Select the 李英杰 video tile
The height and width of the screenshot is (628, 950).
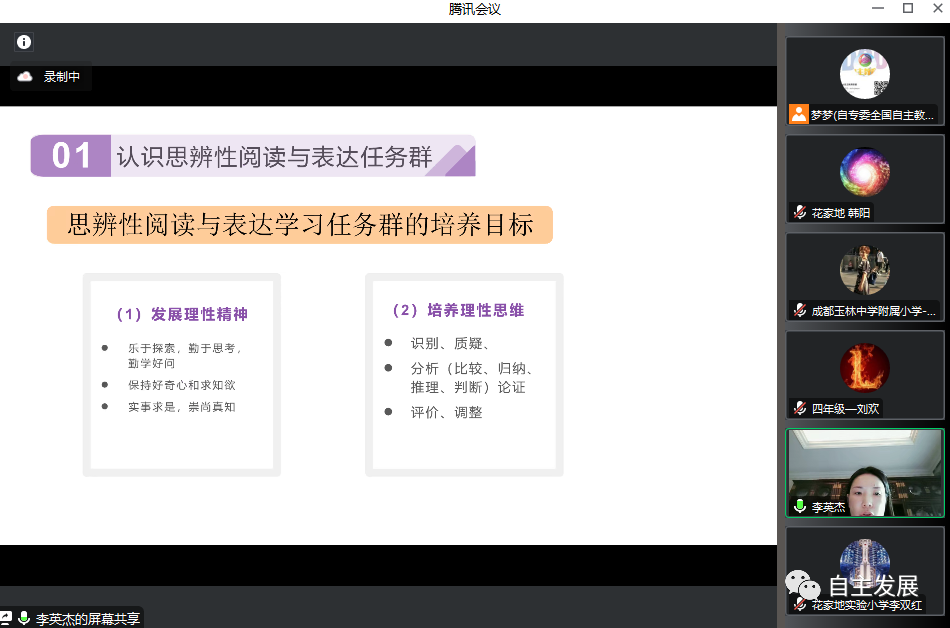pos(865,473)
